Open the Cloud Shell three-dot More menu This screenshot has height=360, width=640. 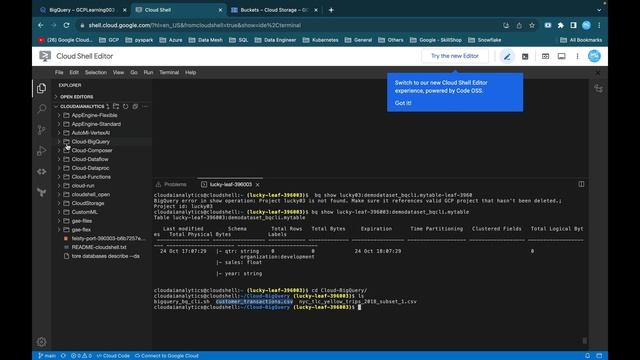click(x=577, y=56)
